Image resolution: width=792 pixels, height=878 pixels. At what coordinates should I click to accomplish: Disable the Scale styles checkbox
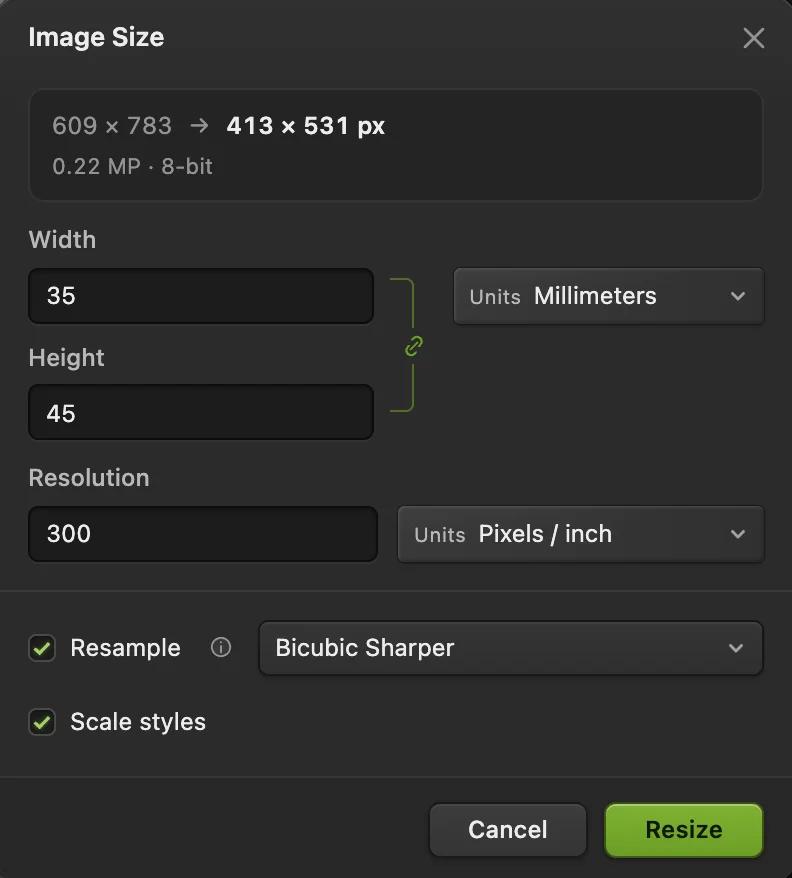pyautogui.click(x=42, y=722)
